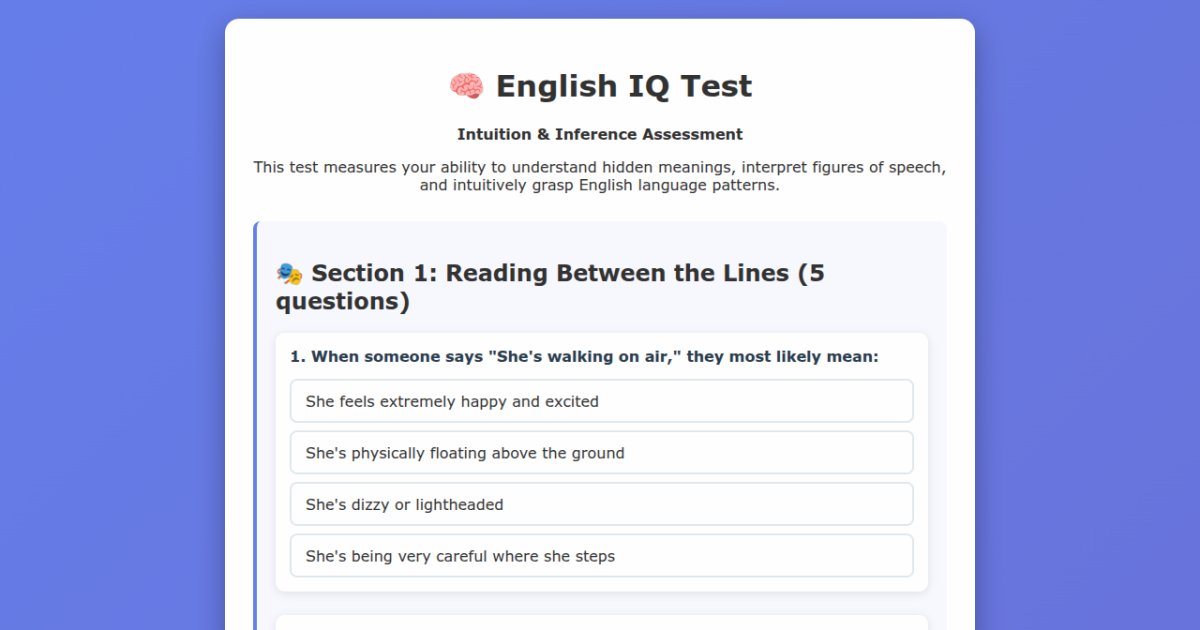
Task: Click the theater masks emoji in Section 1
Action: click(x=289, y=273)
